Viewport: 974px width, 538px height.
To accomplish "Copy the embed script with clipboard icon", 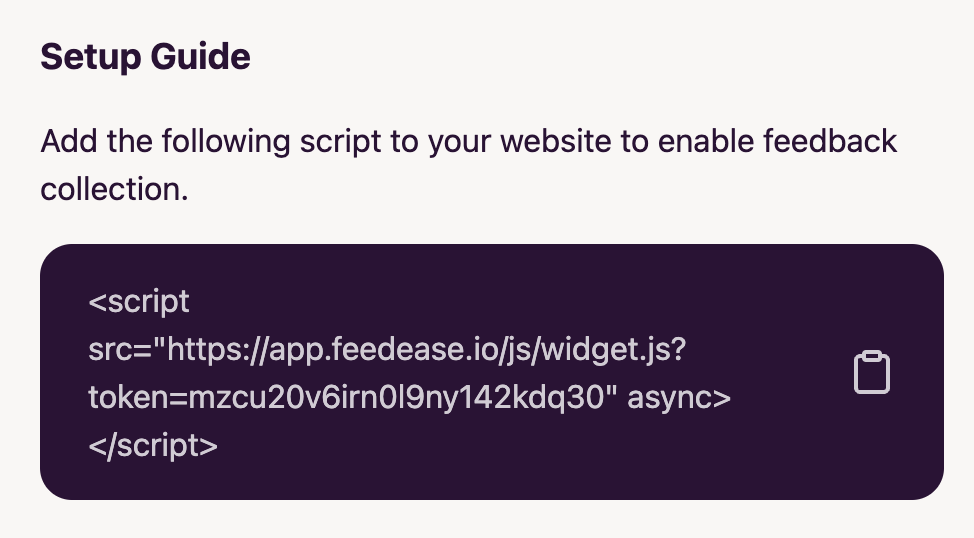I will (x=872, y=372).
